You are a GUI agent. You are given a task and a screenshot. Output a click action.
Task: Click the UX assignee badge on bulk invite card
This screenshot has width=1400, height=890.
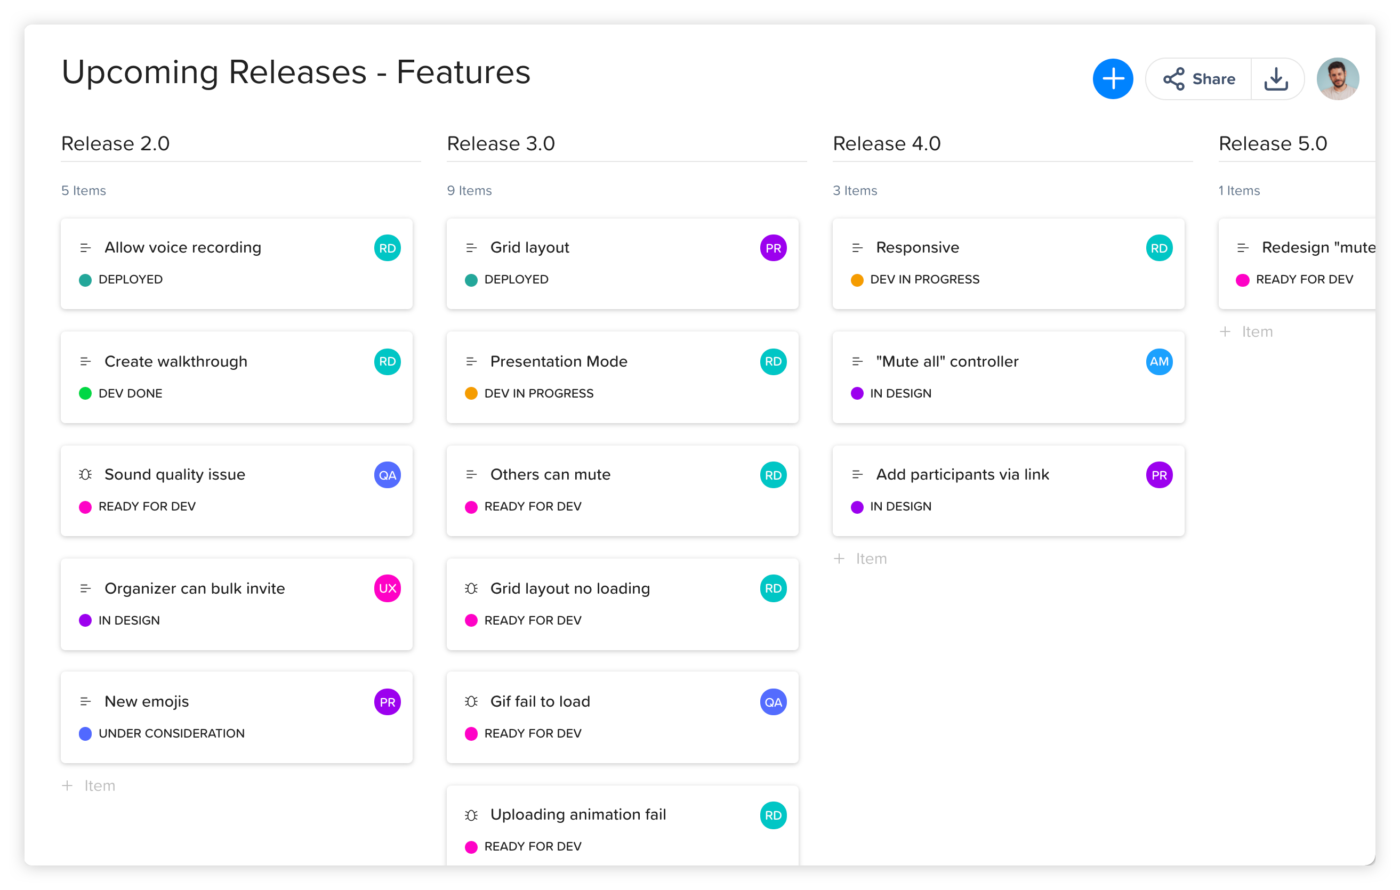coord(387,589)
